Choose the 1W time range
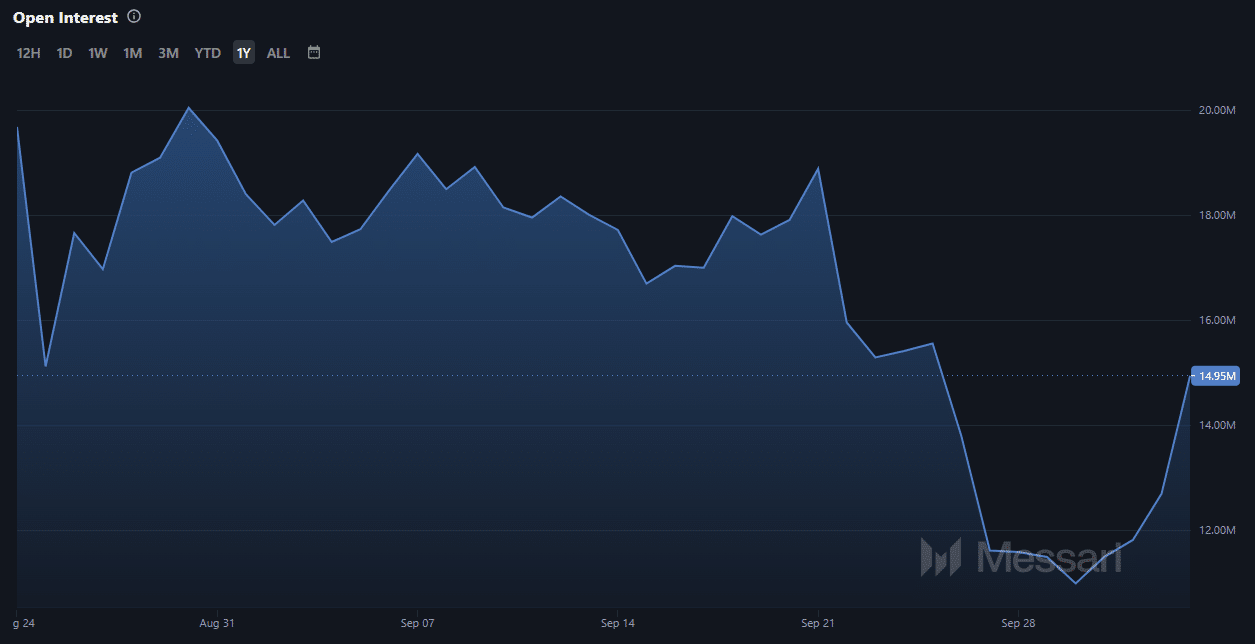Image resolution: width=1255 pixels, height=644 pixels. pos(98,53)
